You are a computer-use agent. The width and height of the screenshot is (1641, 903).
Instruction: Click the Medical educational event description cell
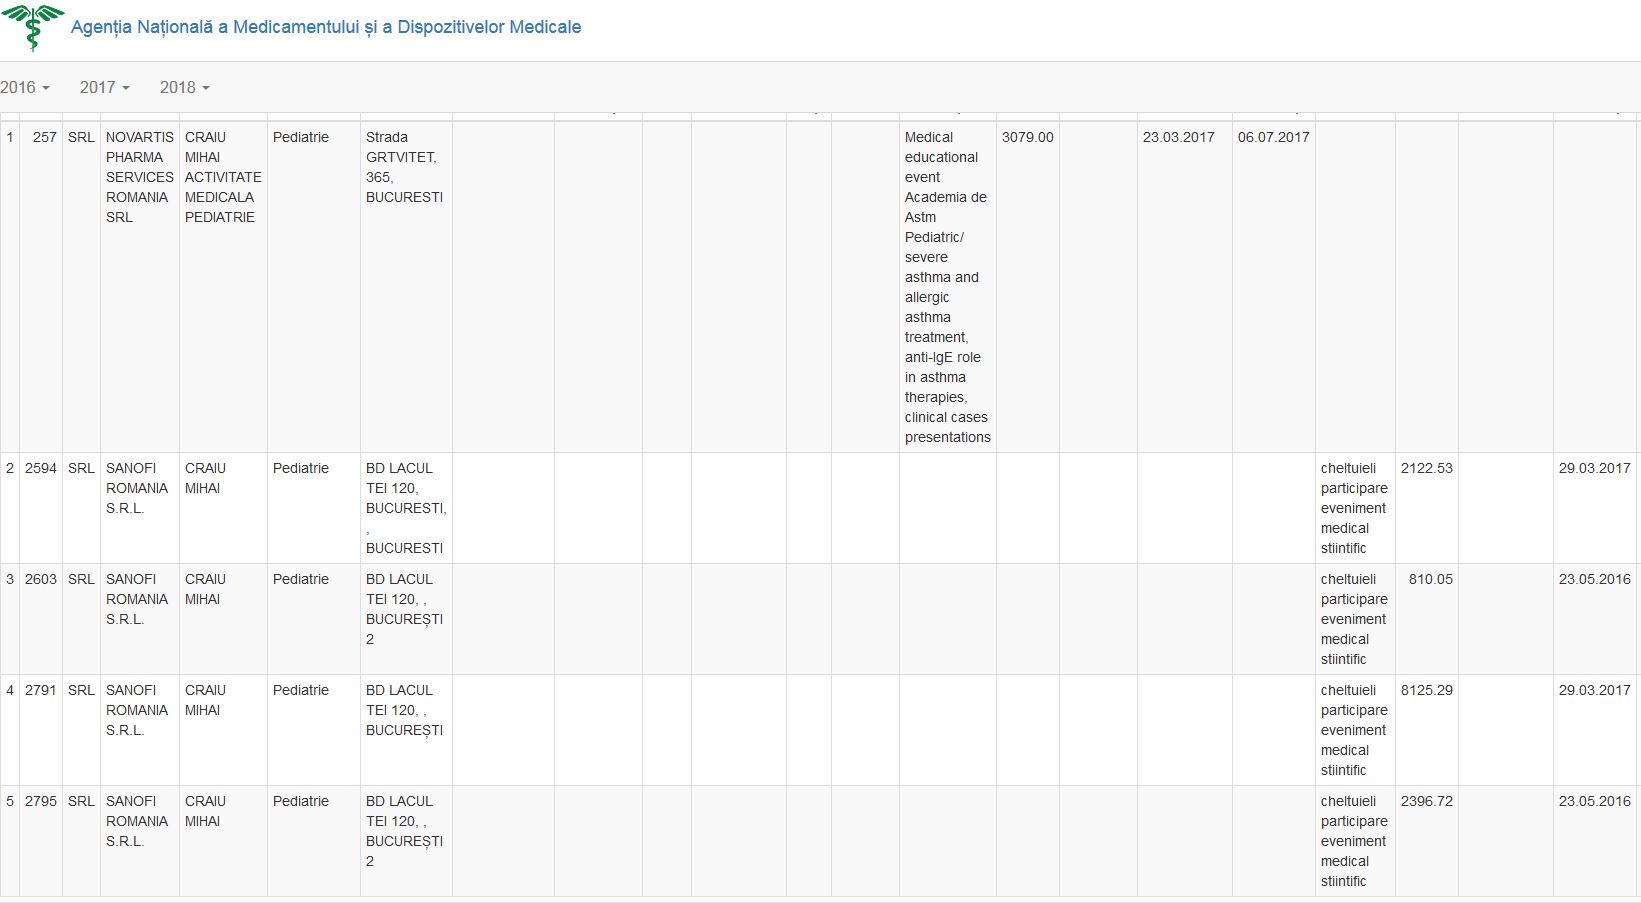click(946, 287)
